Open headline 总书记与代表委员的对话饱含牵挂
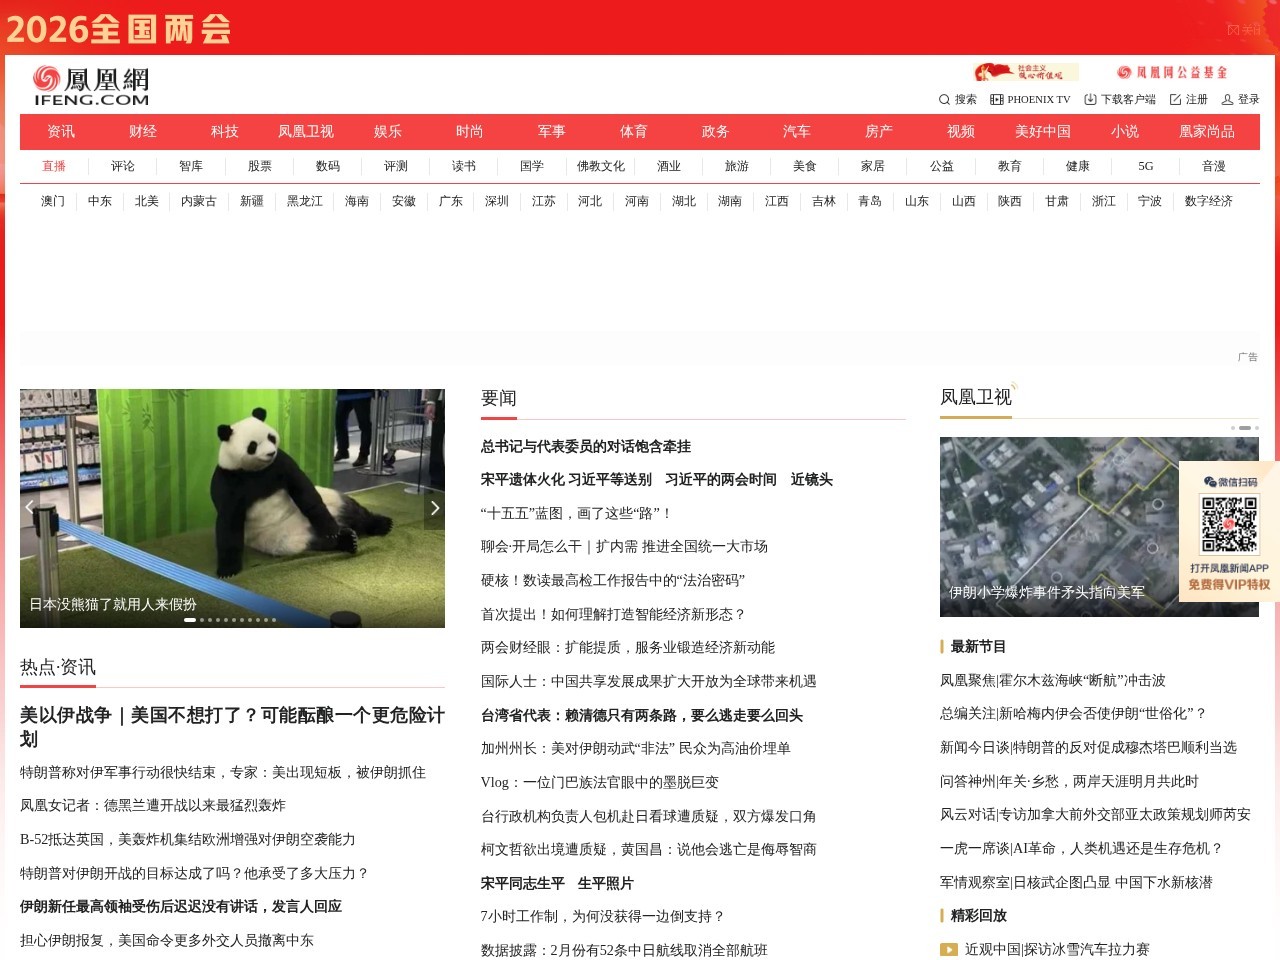The height and width of the screenshot is (960, 1280). (x=586, y=447)
